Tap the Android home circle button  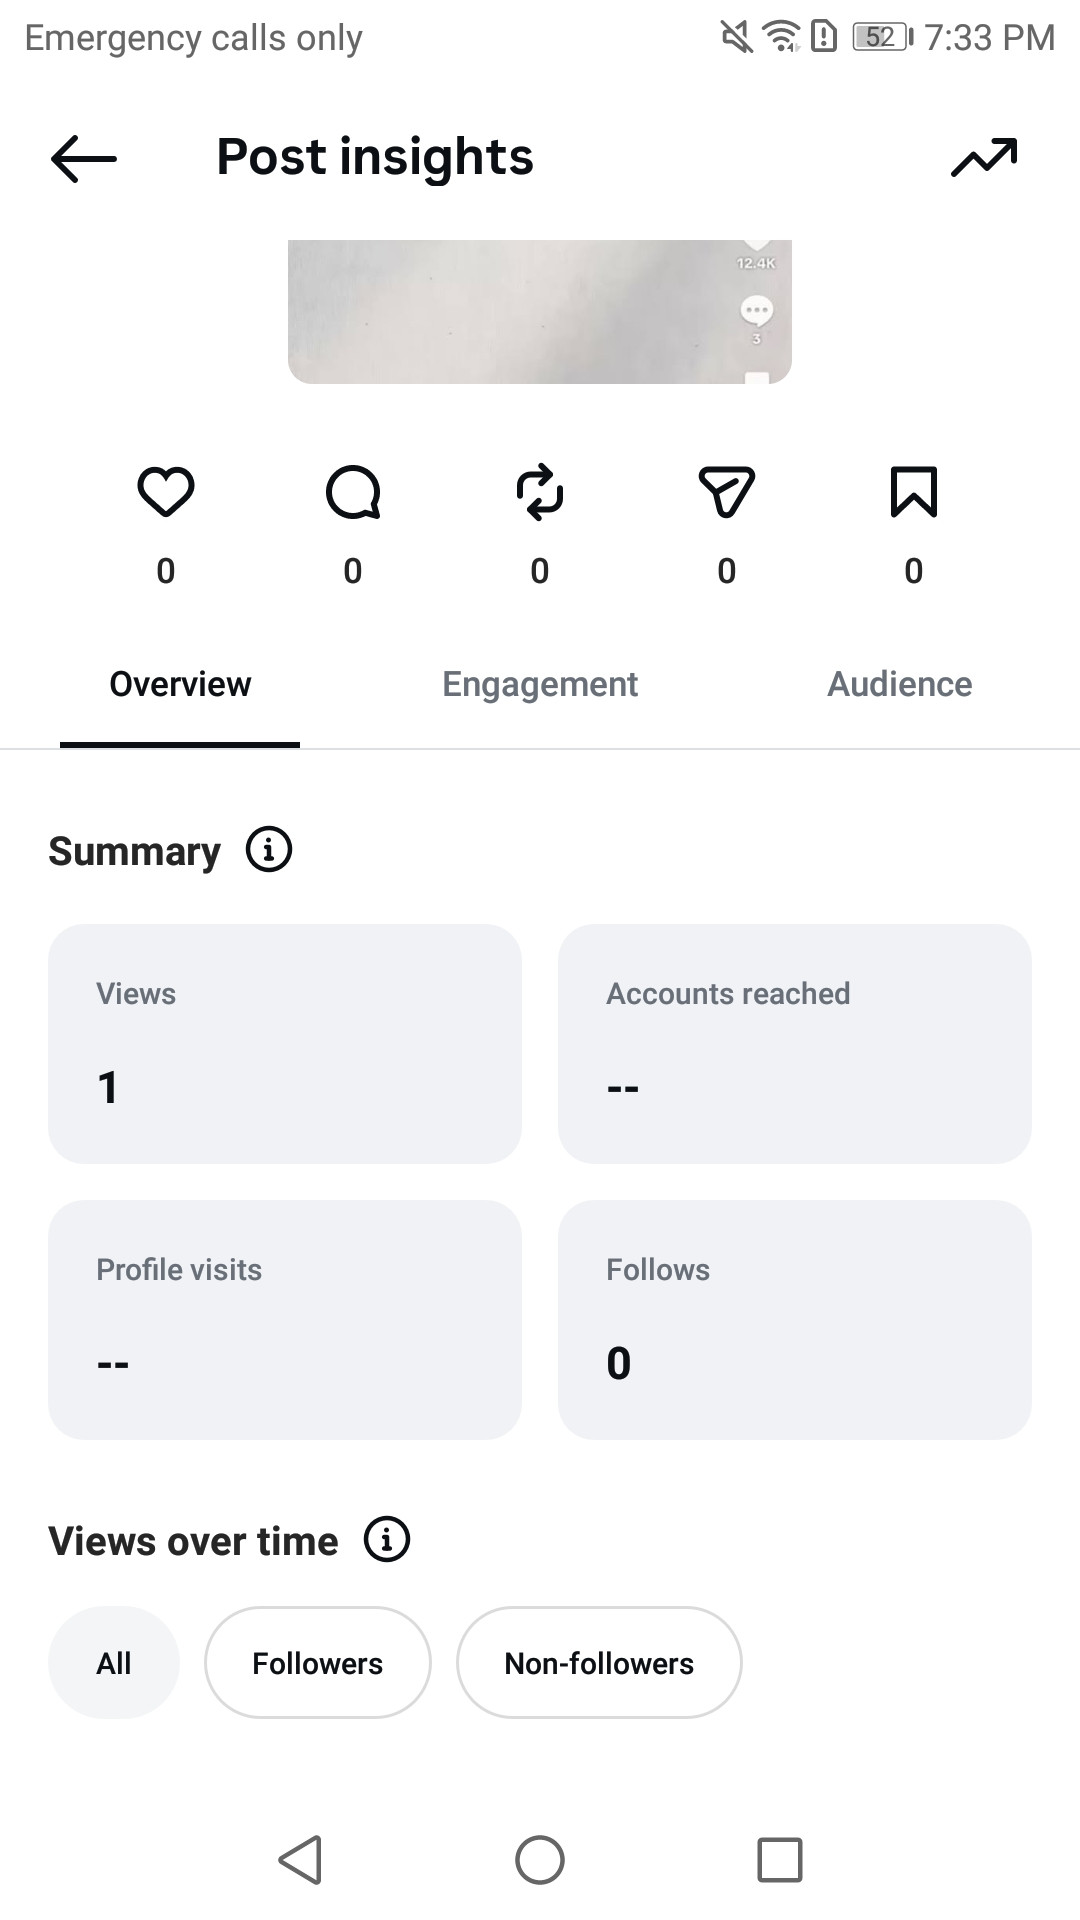click(540, 1860)
